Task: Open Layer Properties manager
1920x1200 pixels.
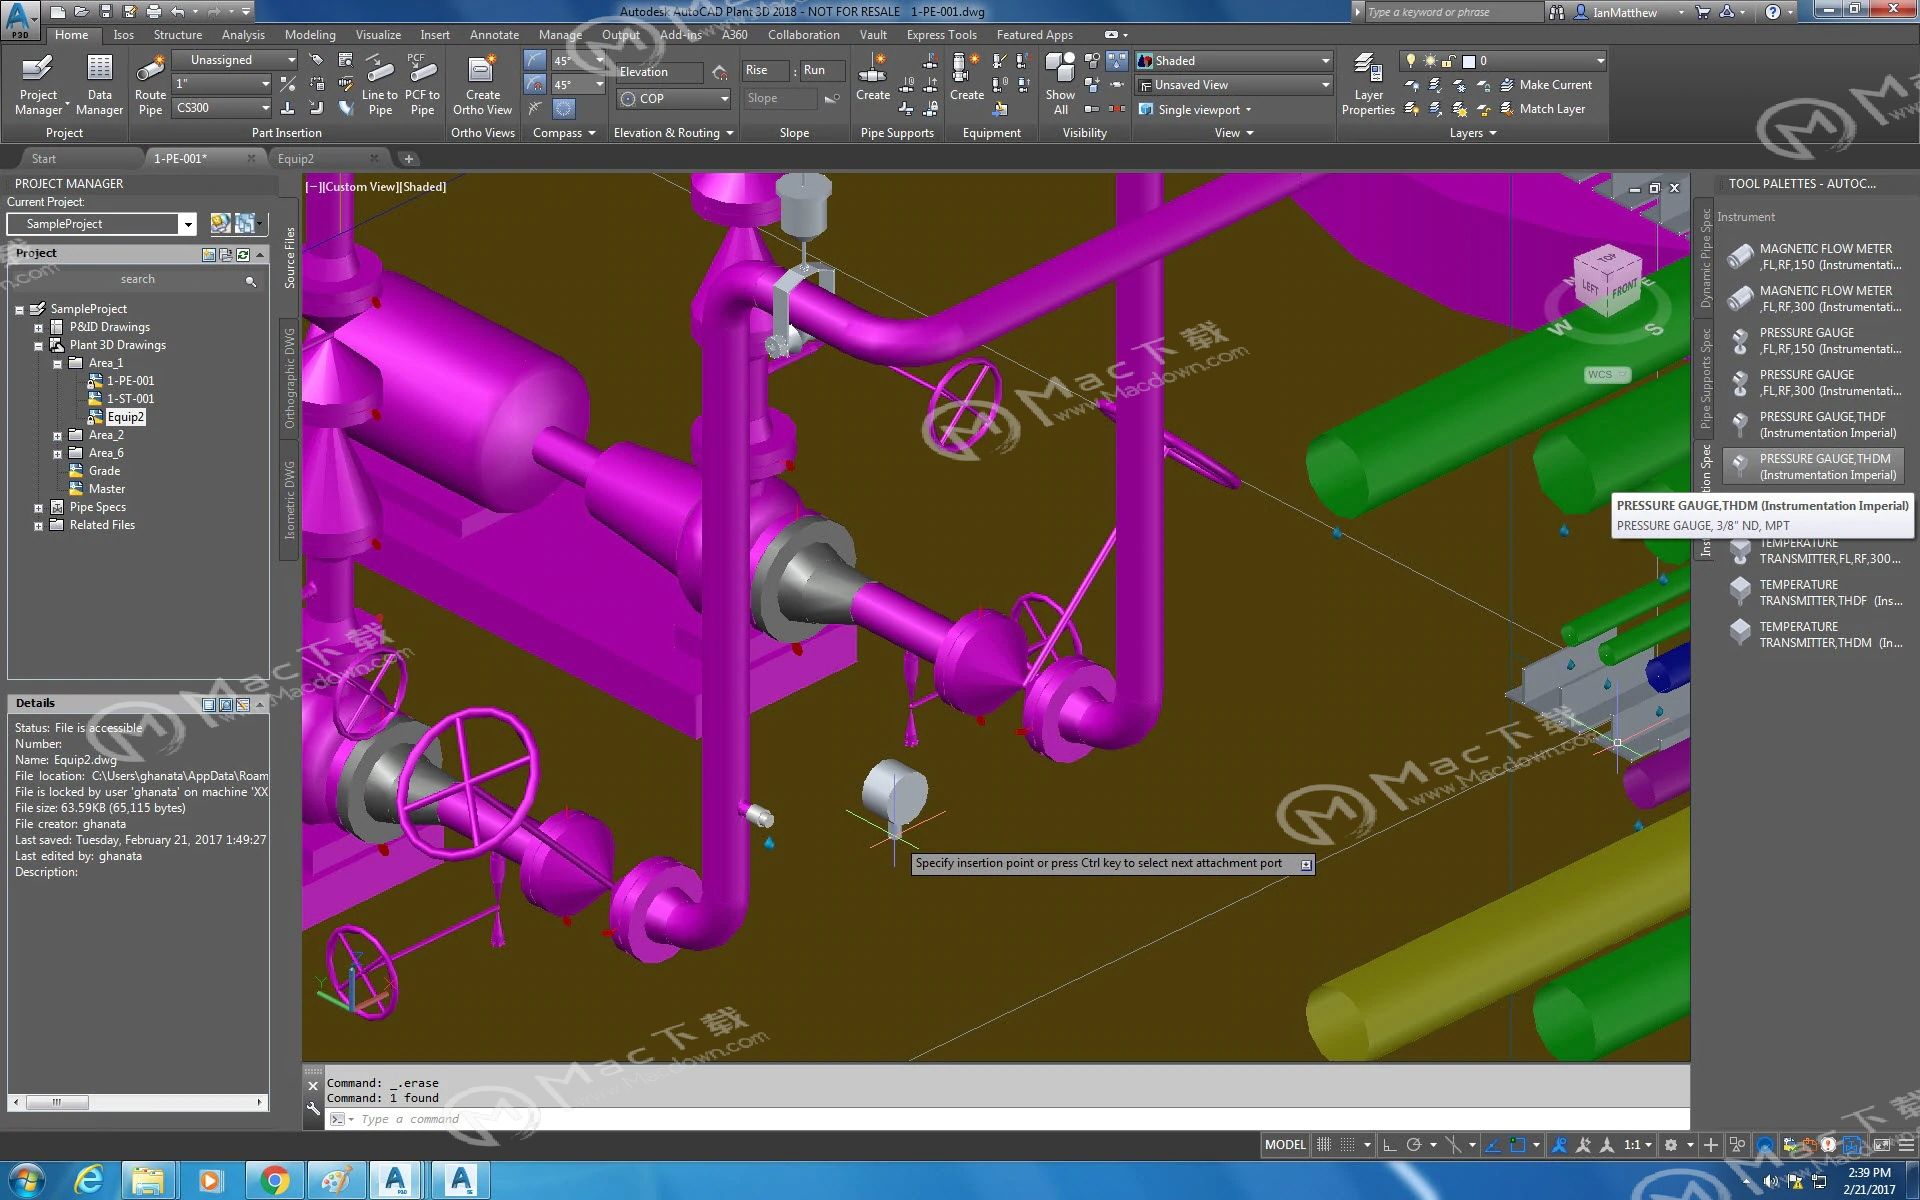Action: (x=1367, y=84)
